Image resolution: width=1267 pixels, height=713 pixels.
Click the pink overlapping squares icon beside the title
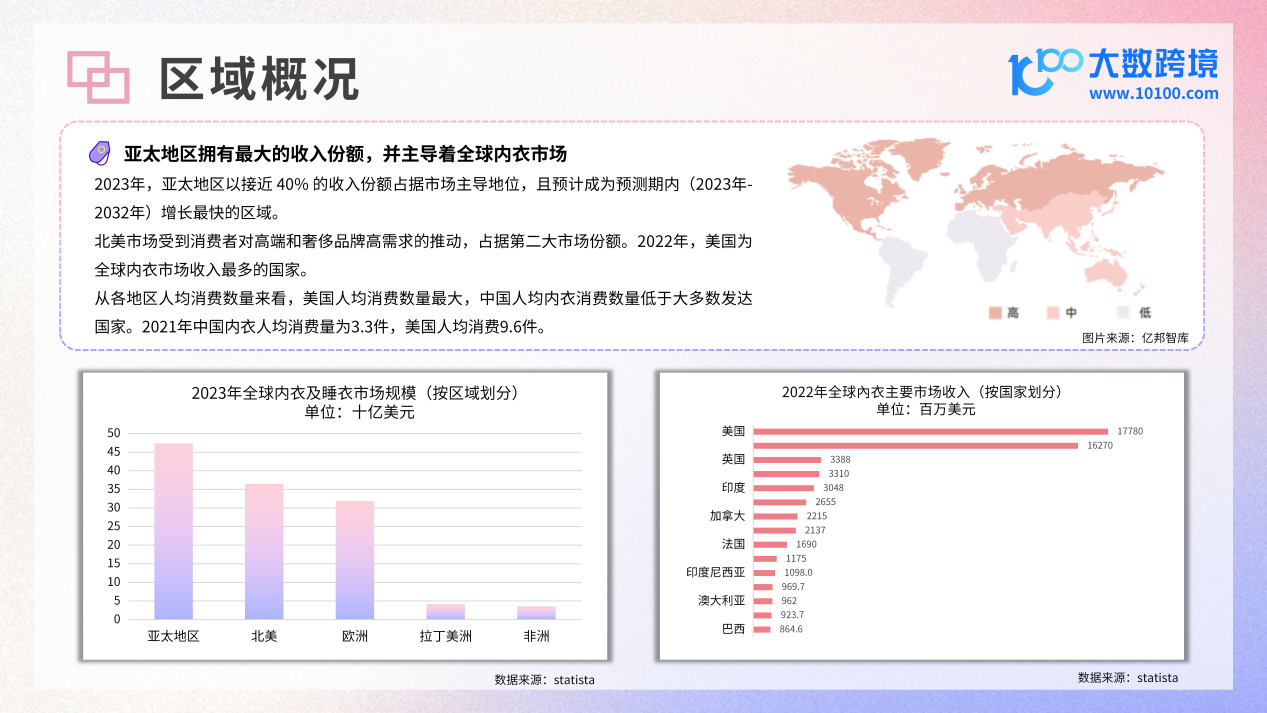(98, 77)
